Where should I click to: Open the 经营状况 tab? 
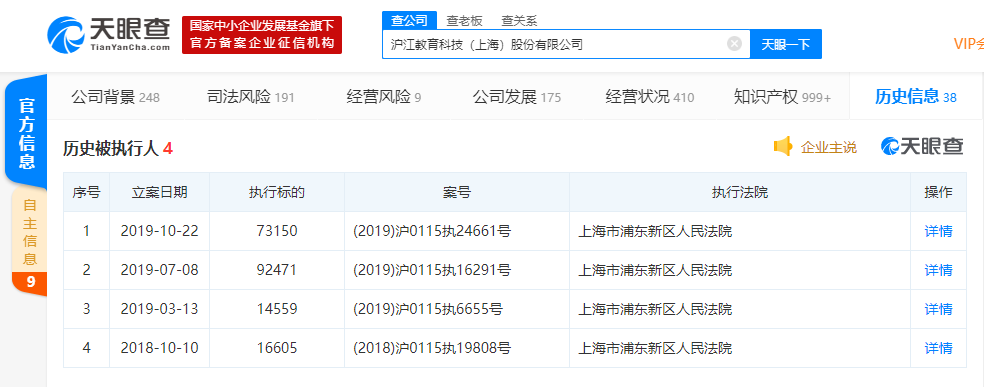[x=650, y=97]
